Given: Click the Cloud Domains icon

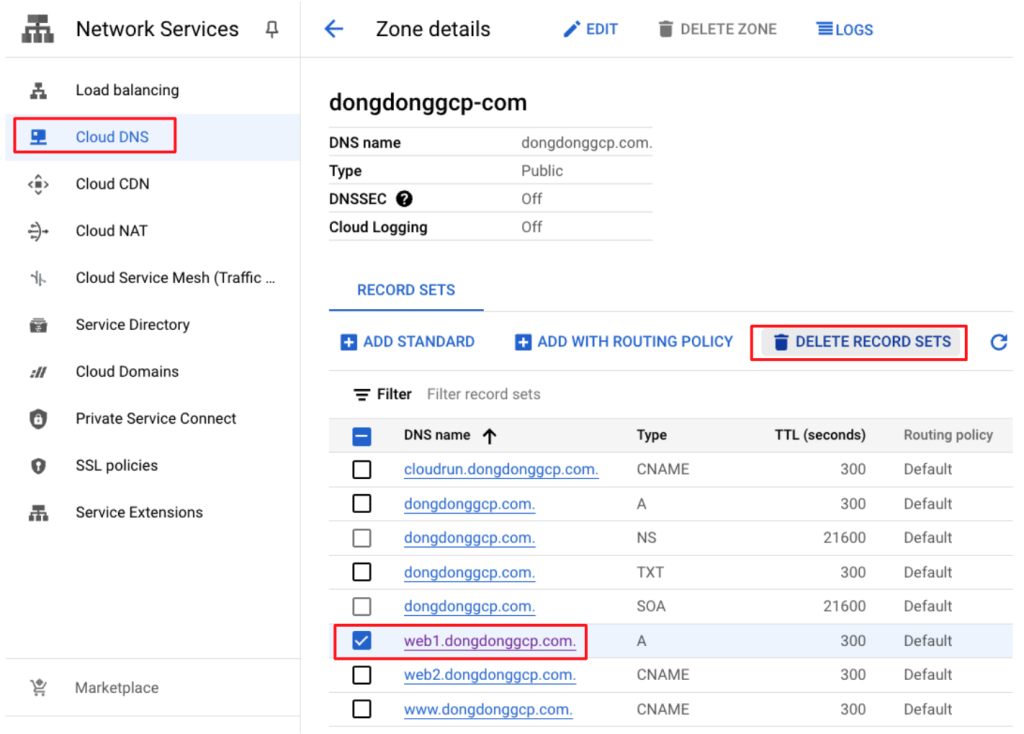Looking at the screenshot, I should (39, 372).
